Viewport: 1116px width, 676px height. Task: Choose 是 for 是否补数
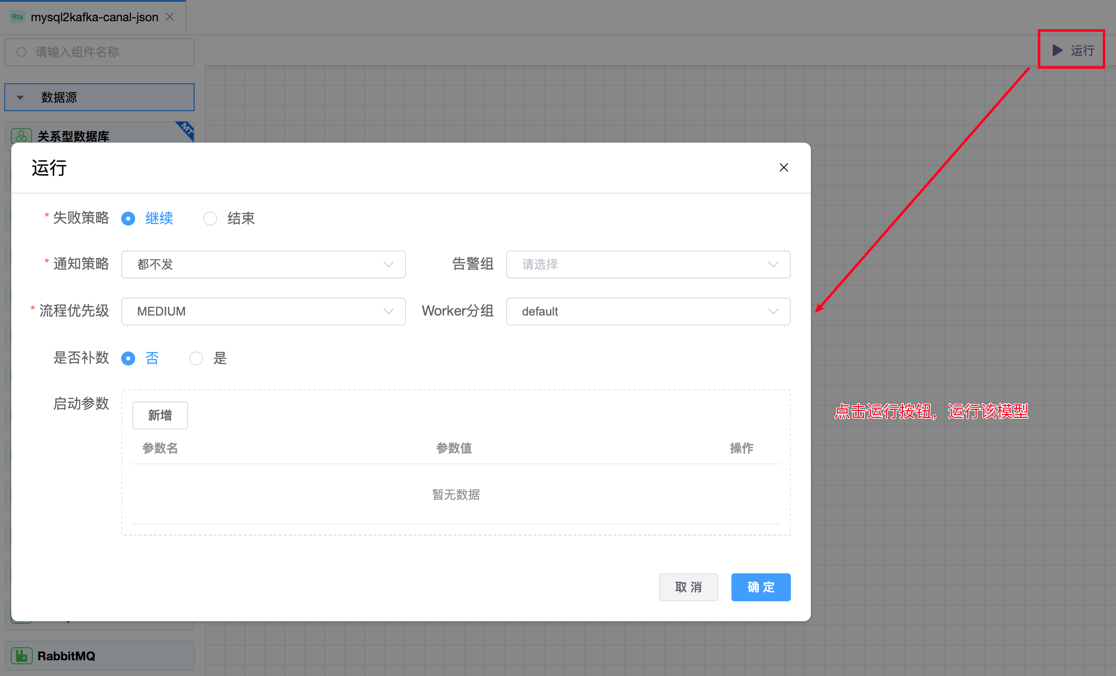196,358
